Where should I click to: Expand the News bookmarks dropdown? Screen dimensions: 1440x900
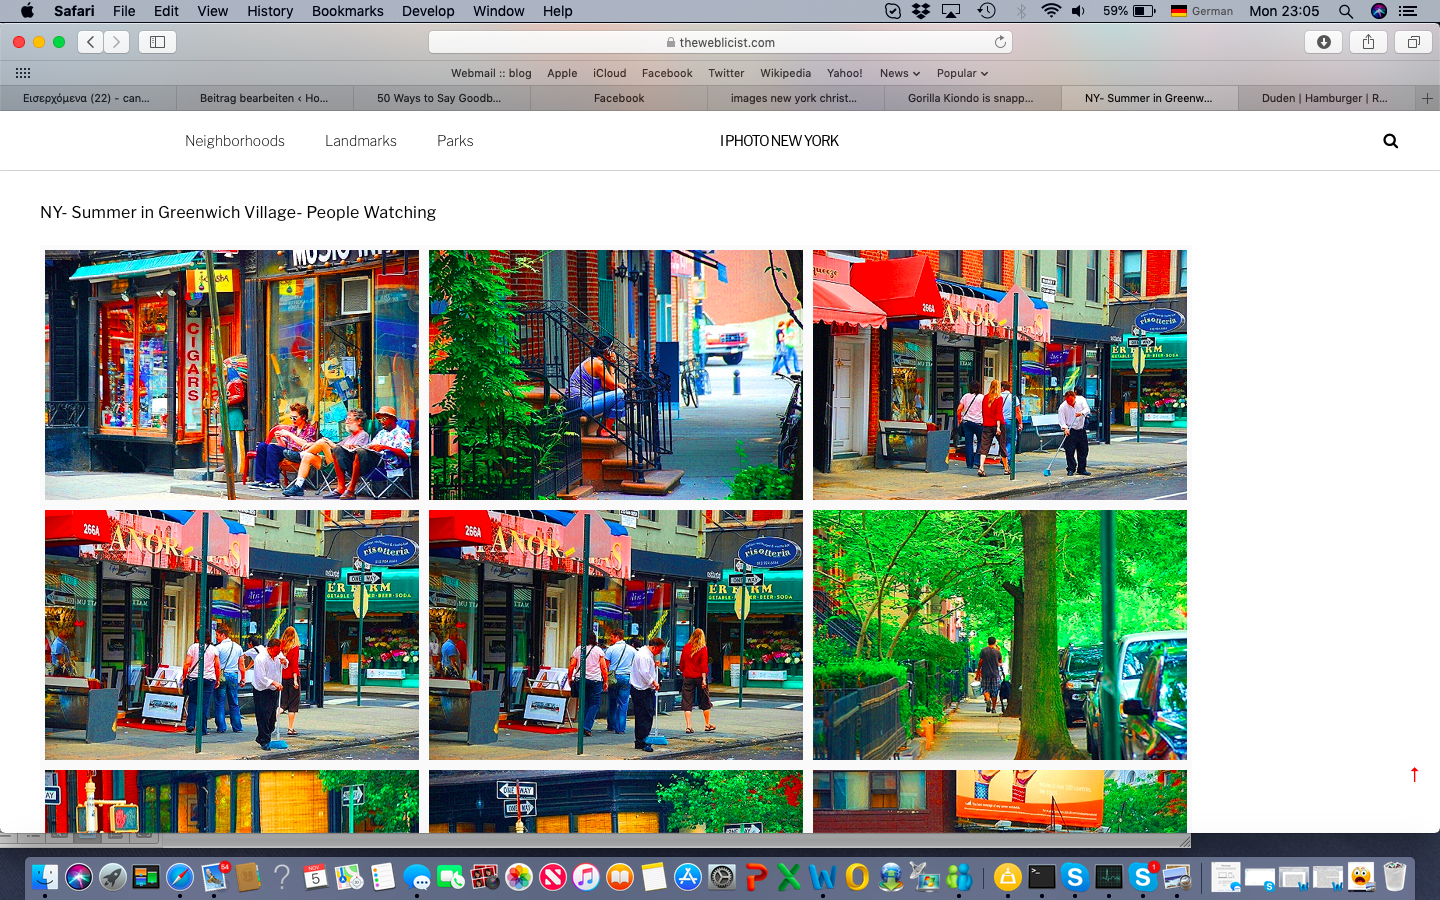click(x=900, y=73)
